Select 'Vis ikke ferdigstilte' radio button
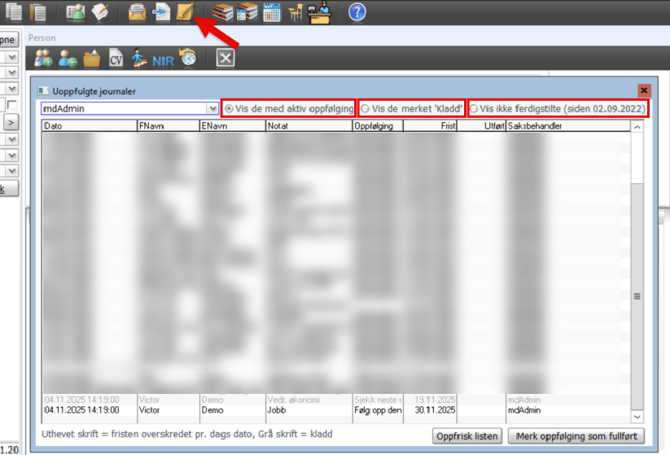 pos(474,108)
